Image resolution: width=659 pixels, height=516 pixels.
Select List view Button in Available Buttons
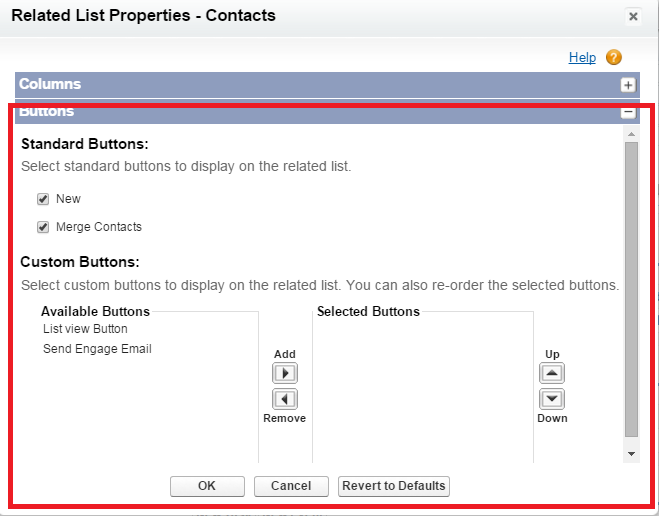click(x=86, y=329)
